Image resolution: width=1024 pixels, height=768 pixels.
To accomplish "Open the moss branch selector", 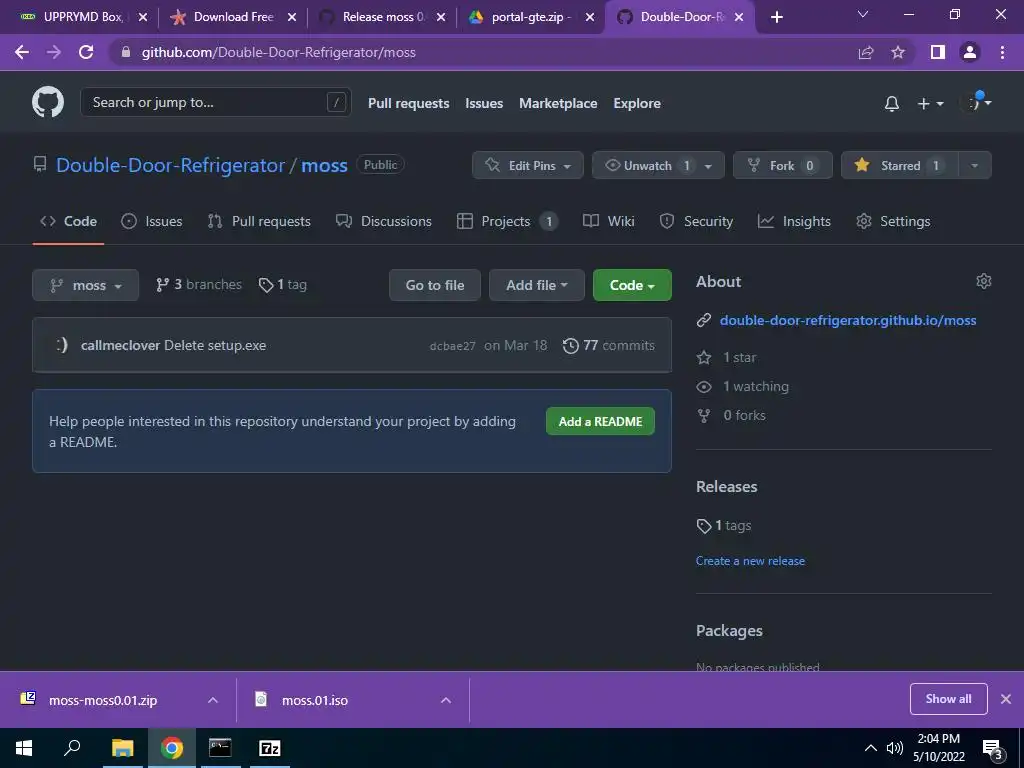I will coord(86,285).
